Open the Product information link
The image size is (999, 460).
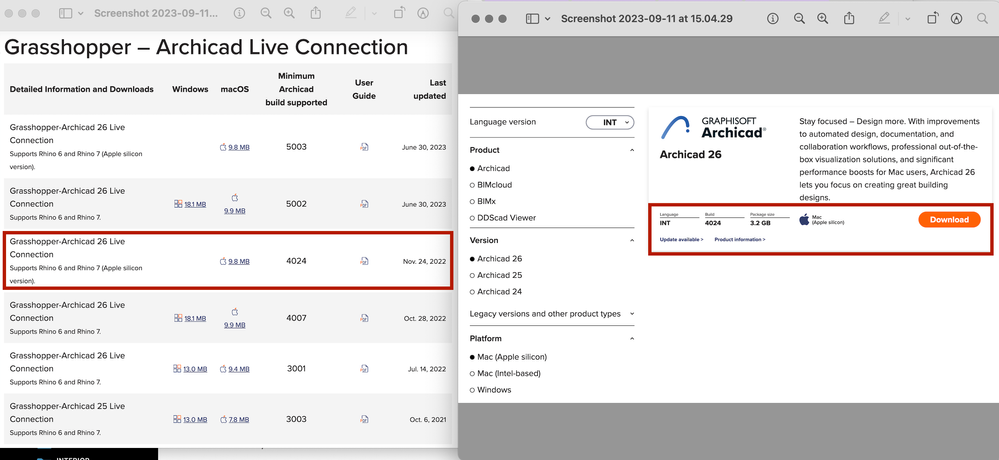pos(740,240)
